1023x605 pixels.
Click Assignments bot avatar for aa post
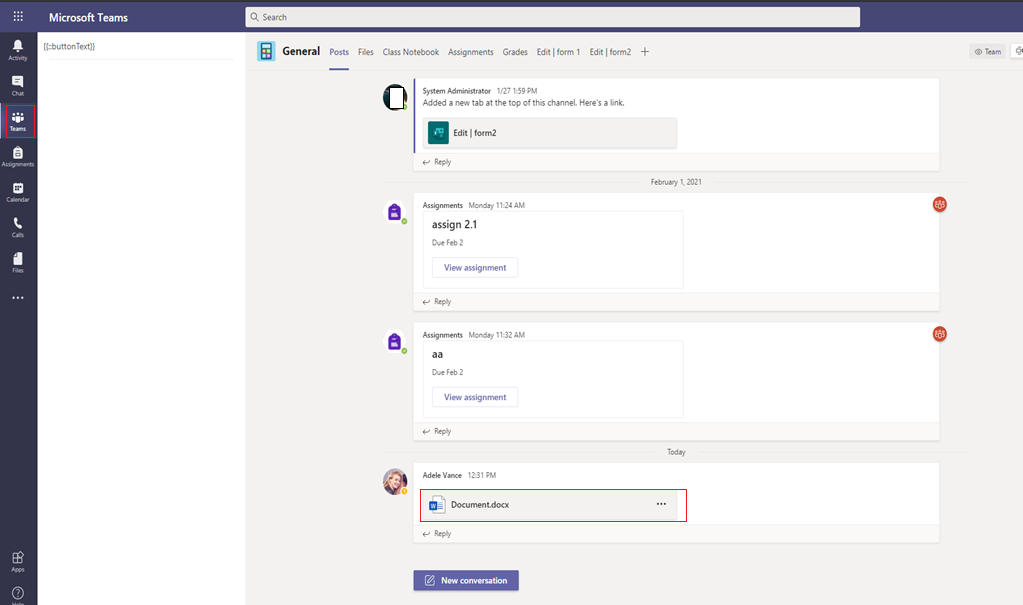(x=394, y=341)
